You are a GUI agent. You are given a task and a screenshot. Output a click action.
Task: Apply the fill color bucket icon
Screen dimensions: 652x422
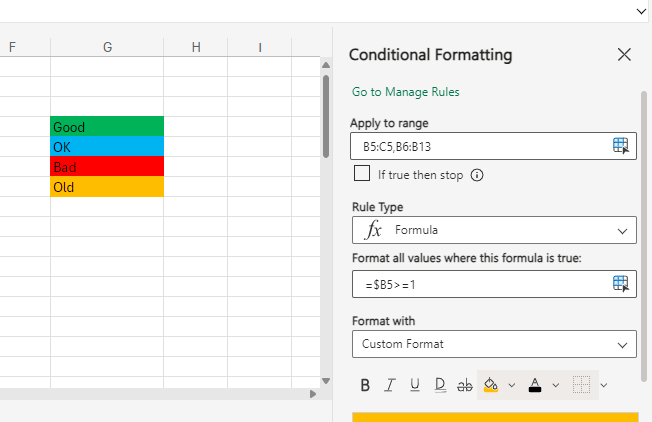click(x=491, y=385)
